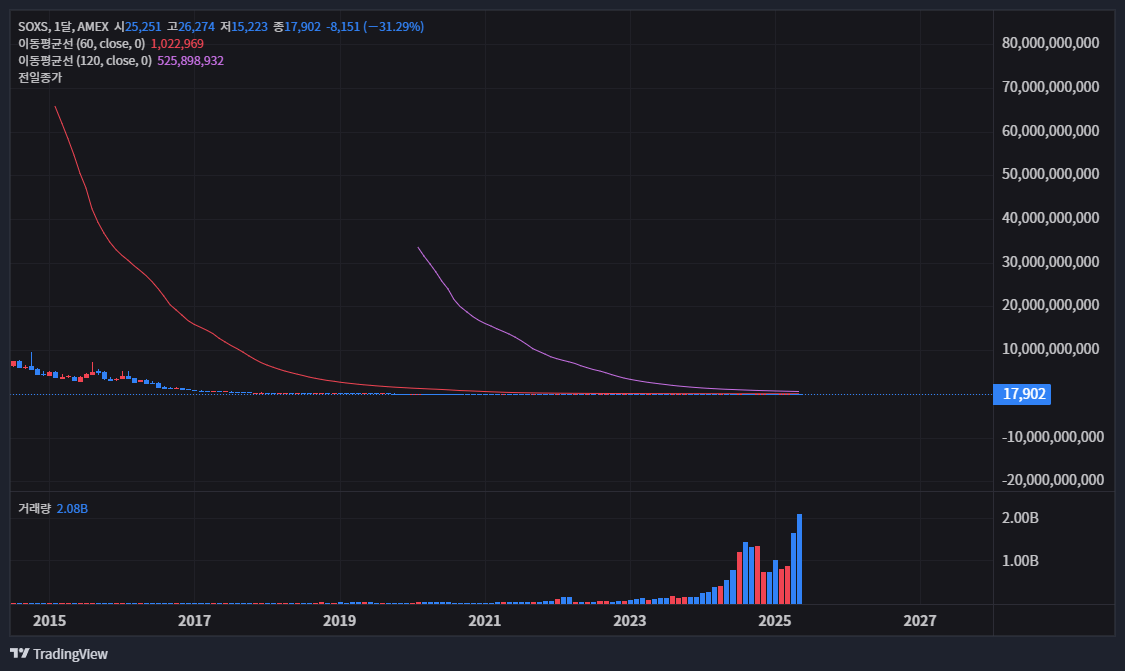Click the 525,898,932 moving average value
The height and width of the screenshot is (671, 1125).
(191, 61)
